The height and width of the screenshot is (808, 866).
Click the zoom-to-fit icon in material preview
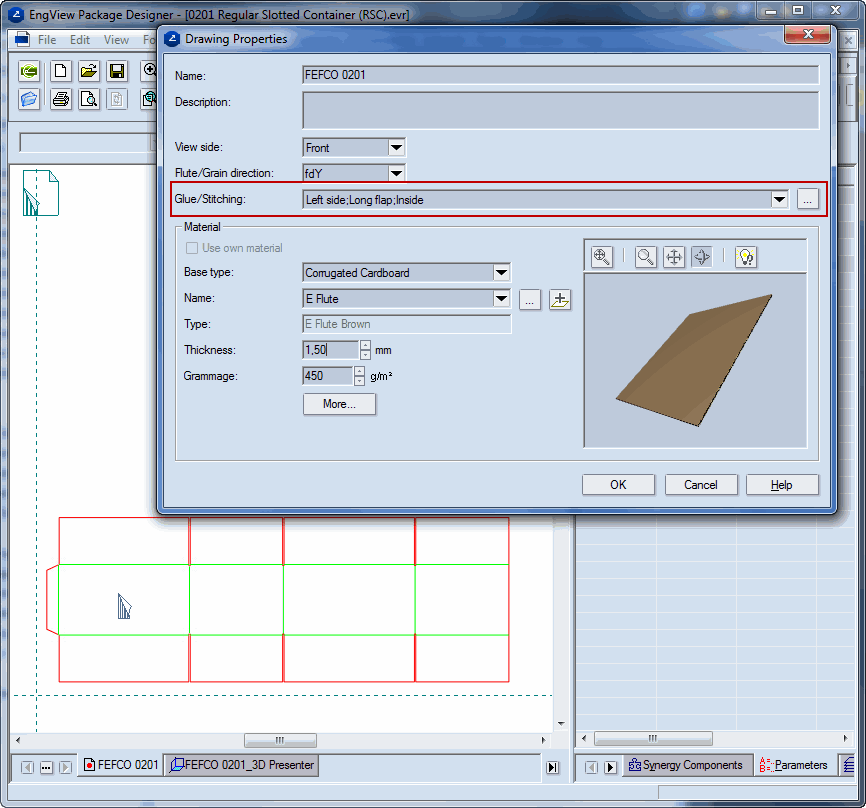(602, 257)
